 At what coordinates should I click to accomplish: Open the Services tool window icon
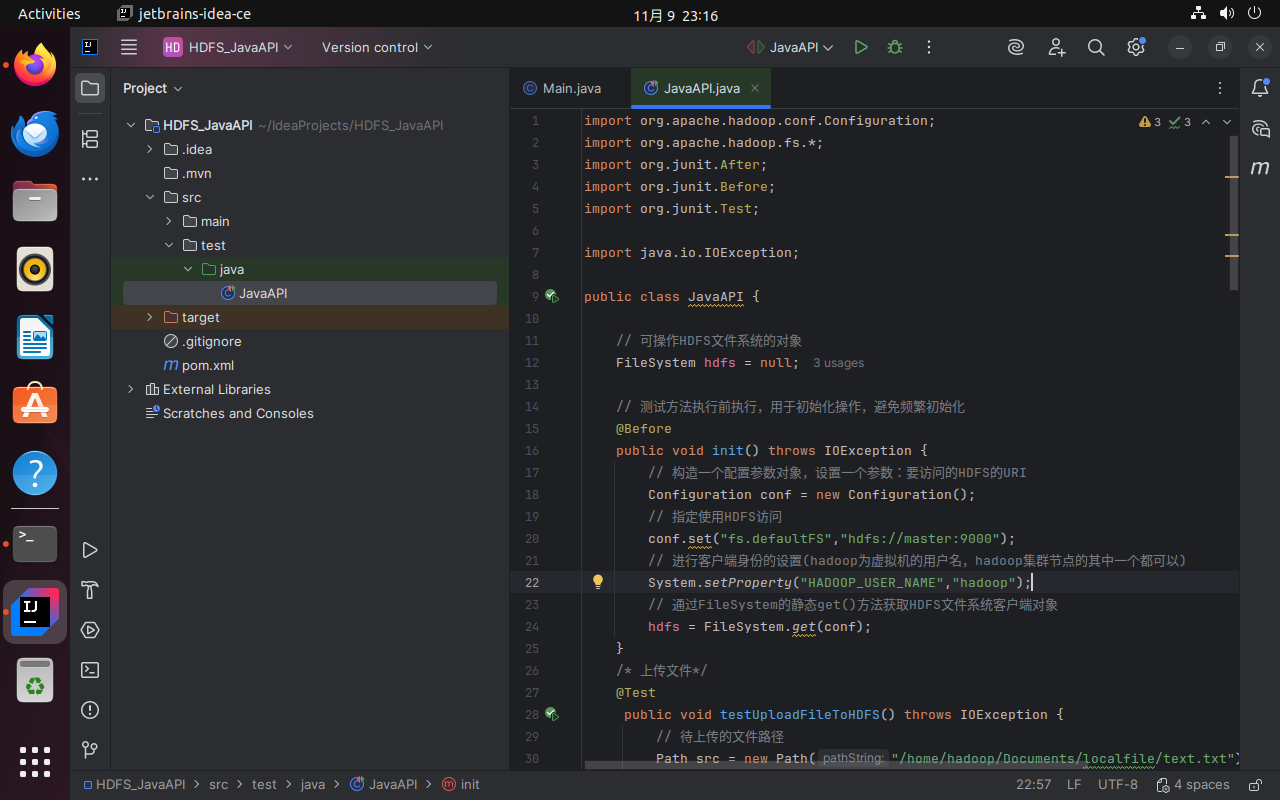point(90,630)
